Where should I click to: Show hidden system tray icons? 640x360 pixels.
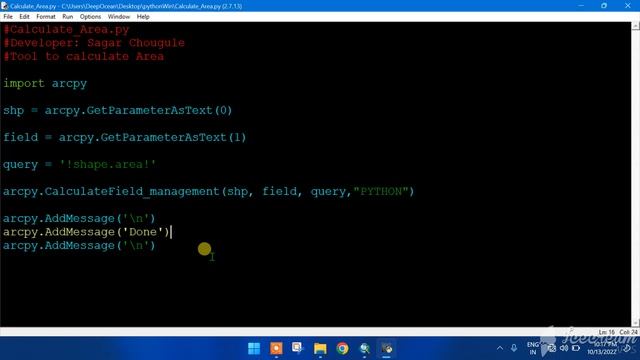(x=500, y=348)
